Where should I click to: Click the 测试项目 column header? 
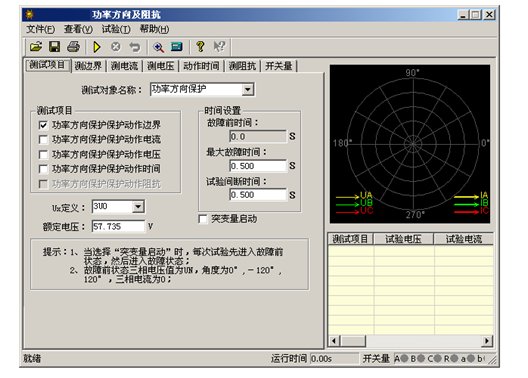[351, 239]
